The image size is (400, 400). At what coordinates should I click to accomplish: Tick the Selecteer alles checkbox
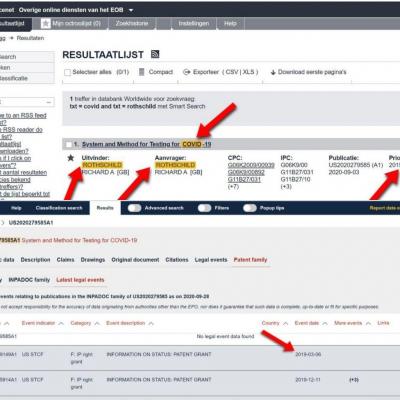[x=67, y=72]
